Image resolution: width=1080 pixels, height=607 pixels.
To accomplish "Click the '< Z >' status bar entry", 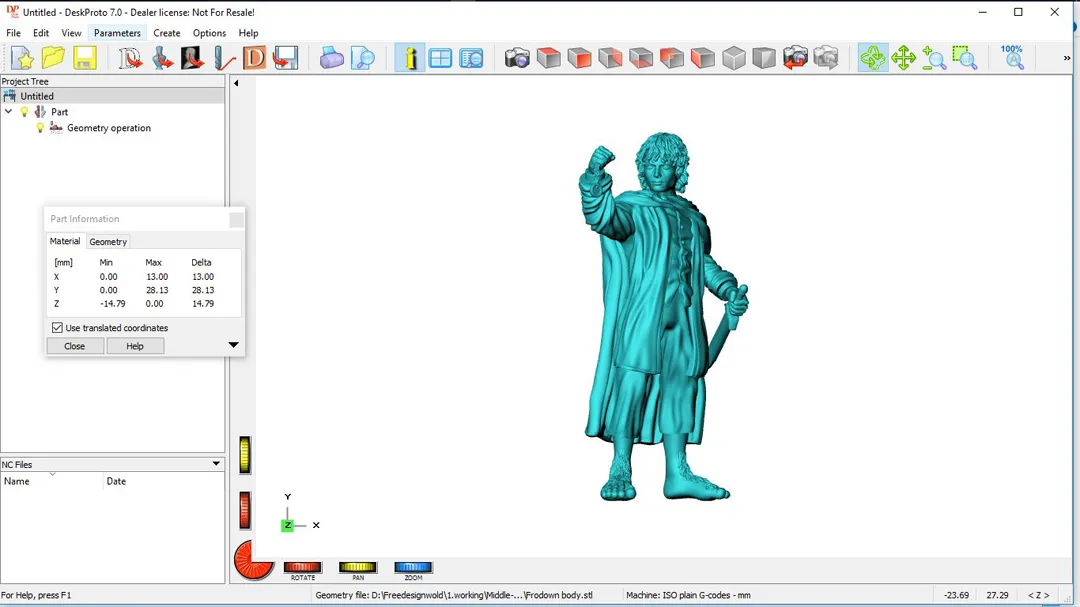I will click(1039, 595).
